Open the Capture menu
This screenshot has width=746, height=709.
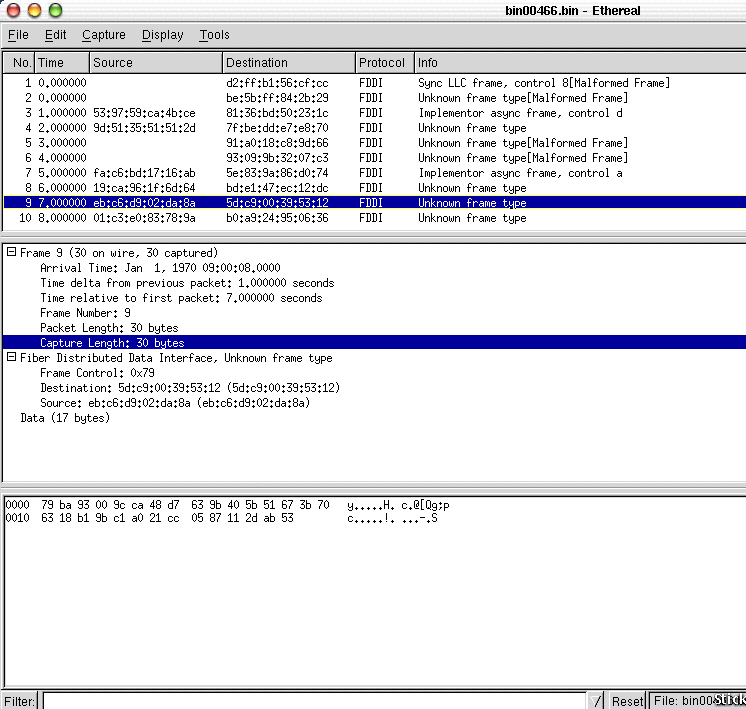click(103, 35)
